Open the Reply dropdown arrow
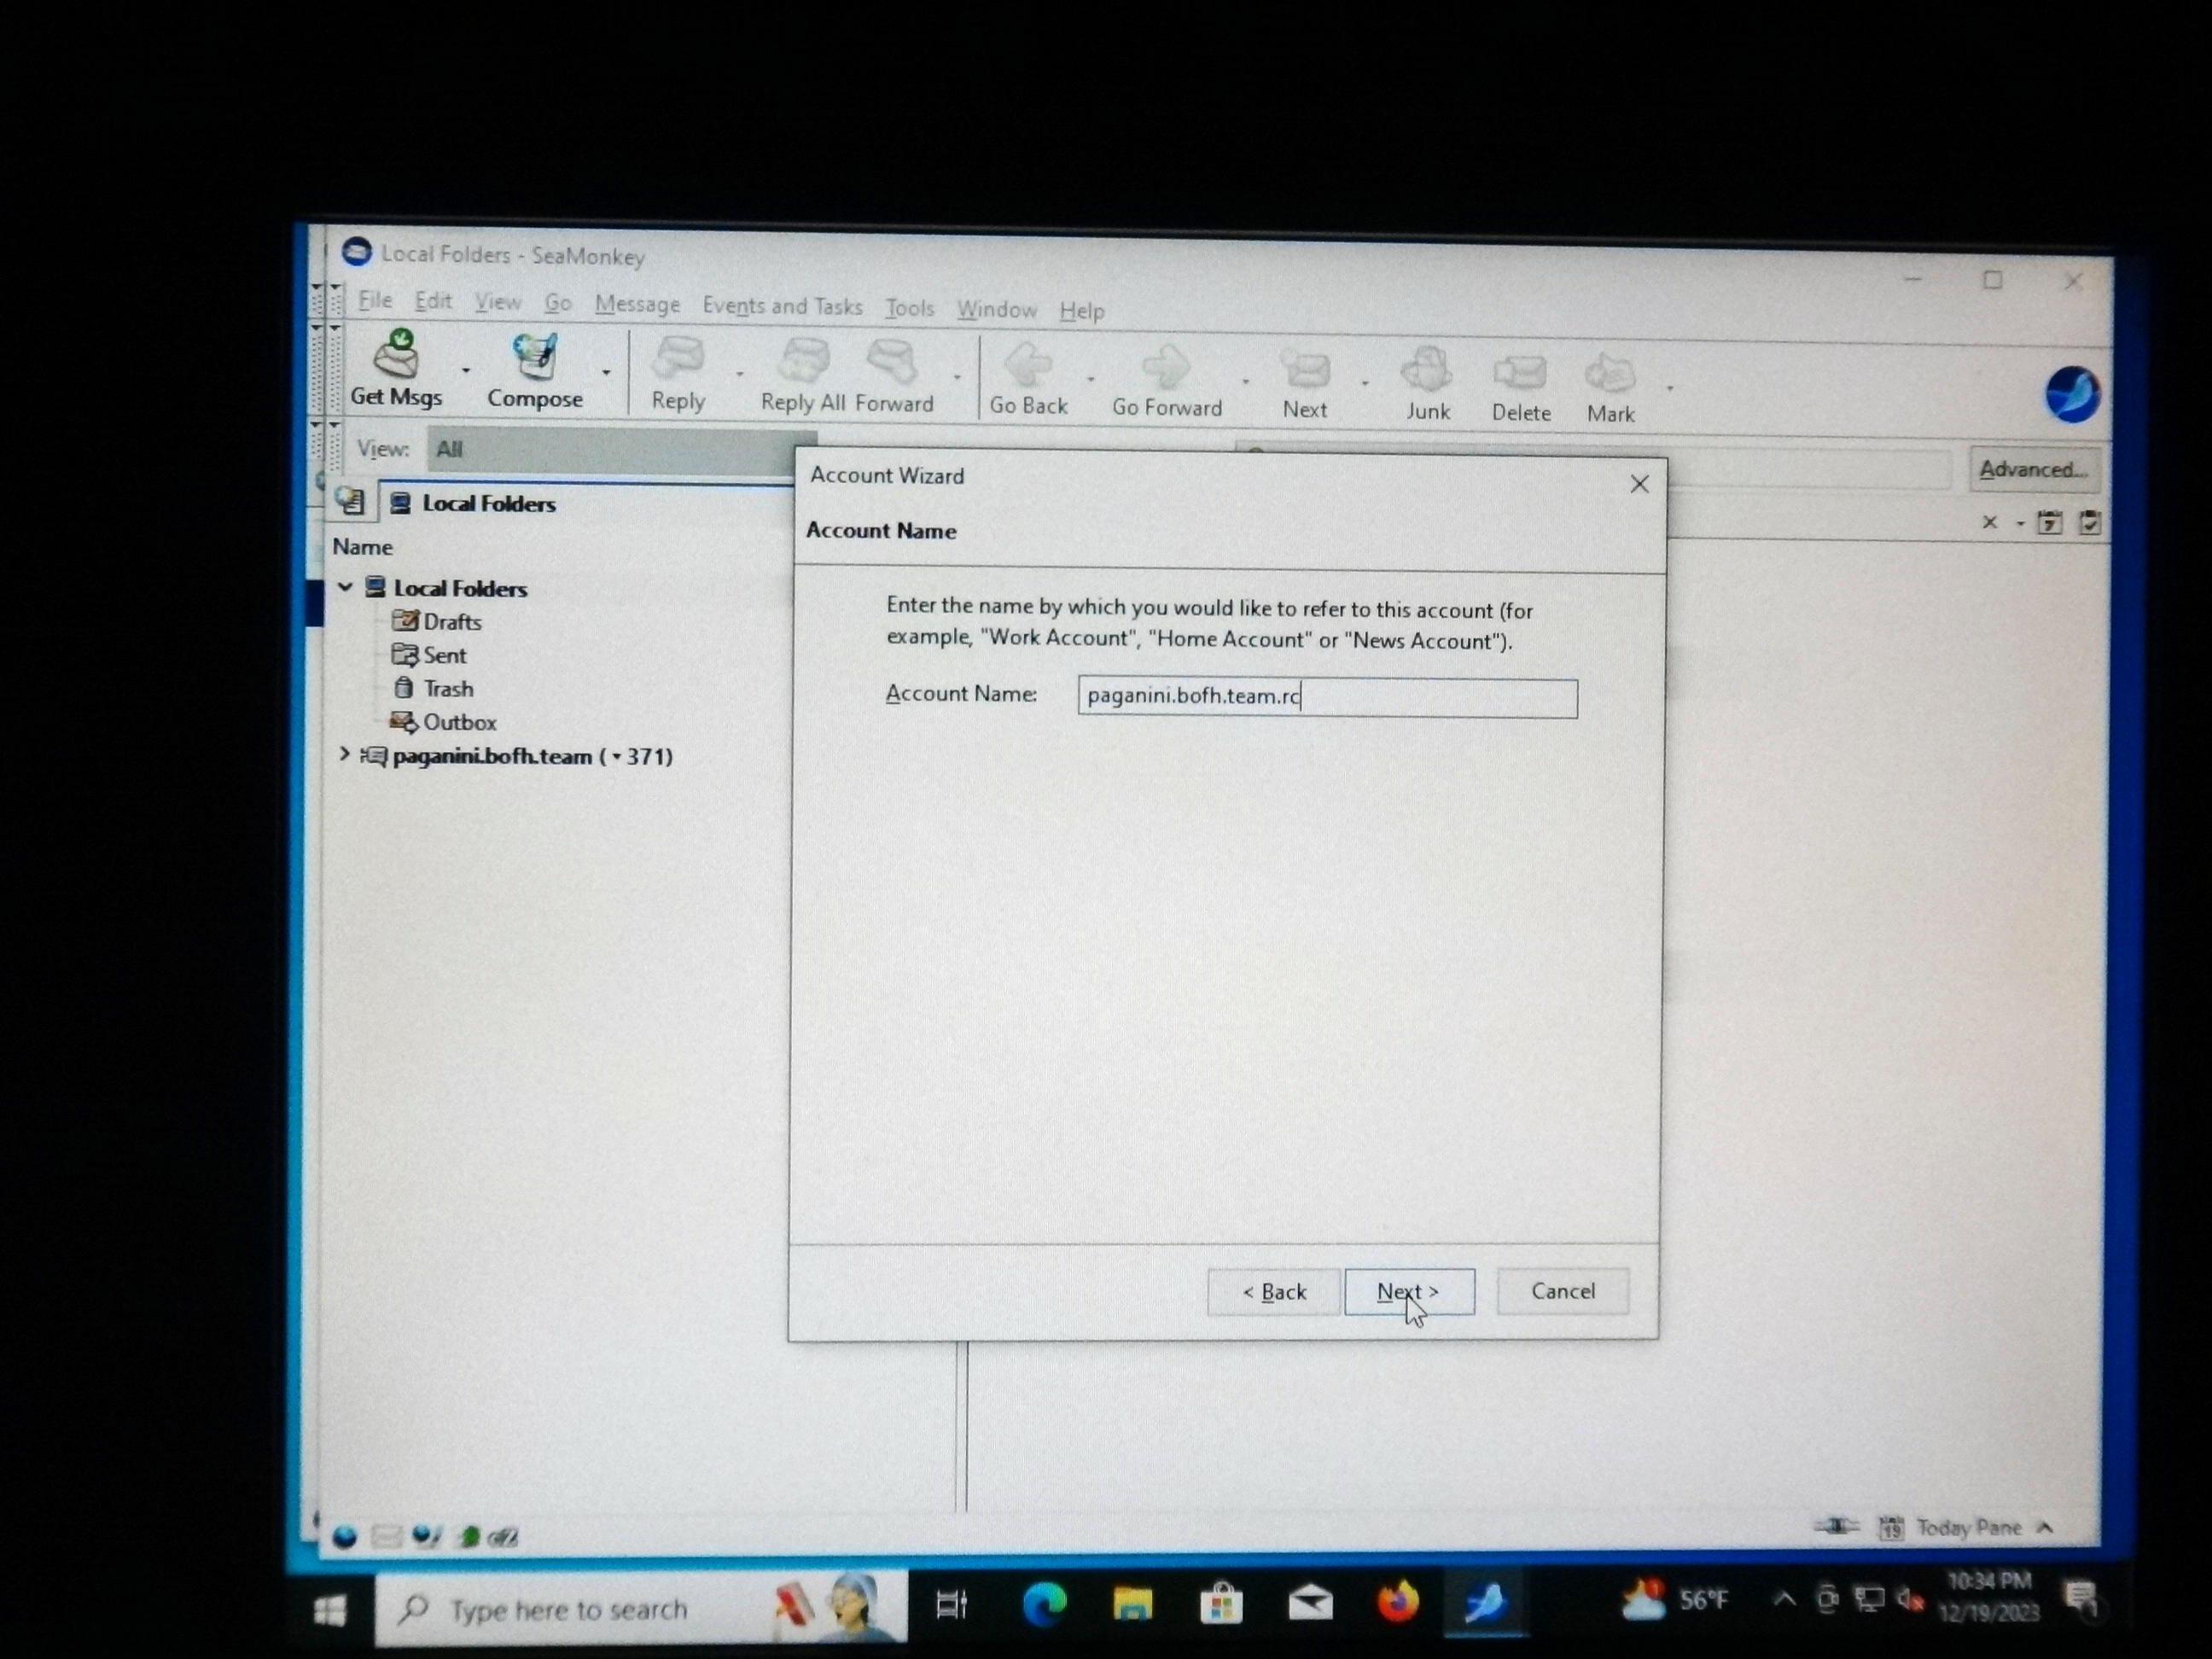 [x=739, y=375]
